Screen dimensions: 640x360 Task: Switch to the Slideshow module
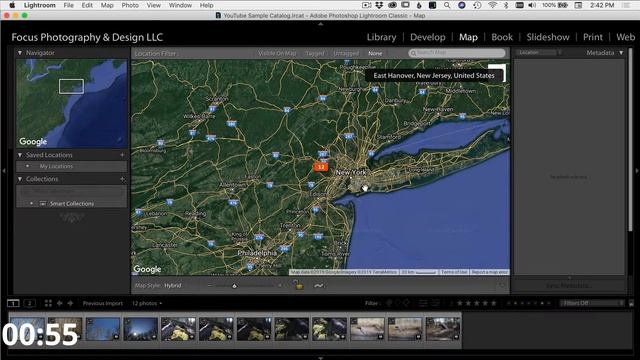coord(548,37)
